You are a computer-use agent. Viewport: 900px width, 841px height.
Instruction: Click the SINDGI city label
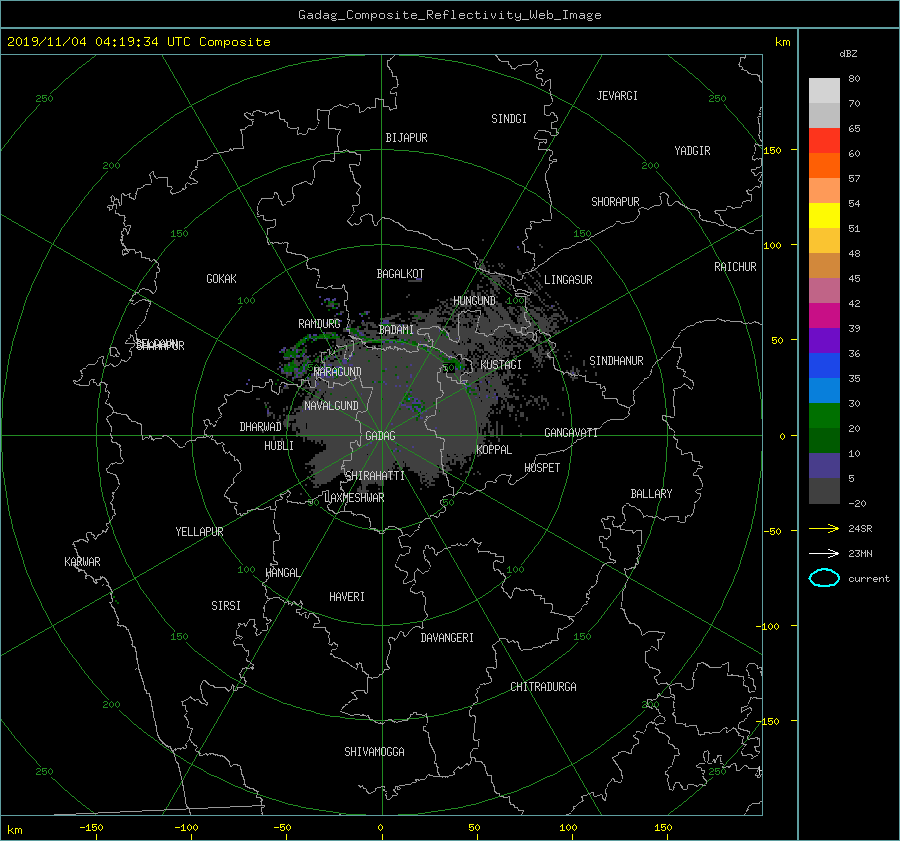pyautogui.click(x=509, y=119)
